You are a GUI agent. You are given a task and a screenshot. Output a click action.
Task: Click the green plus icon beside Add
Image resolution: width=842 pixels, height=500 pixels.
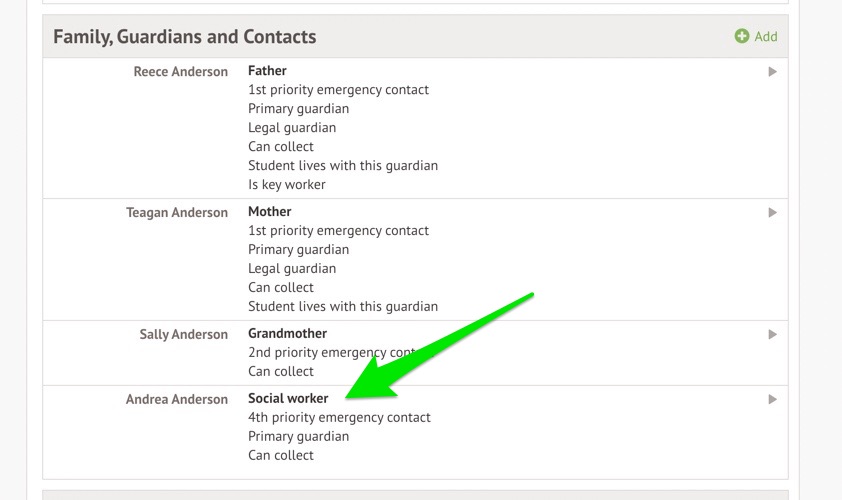[x=742, y=37]
